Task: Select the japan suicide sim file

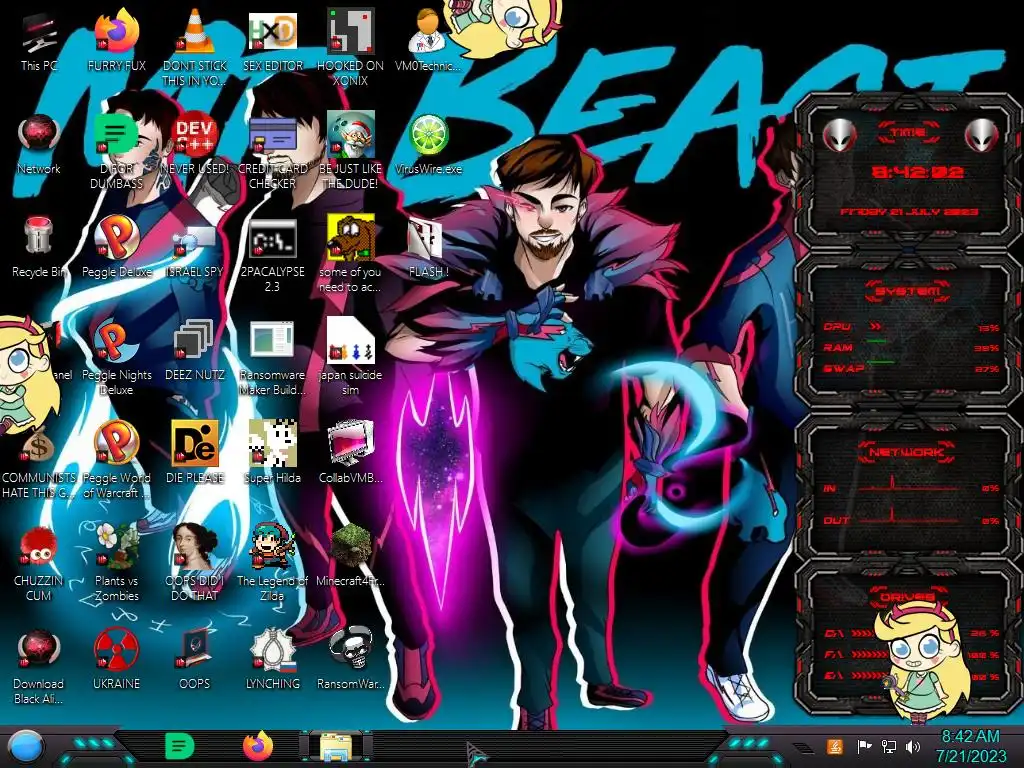Action: pyautogui.click(x=351, y=340)
